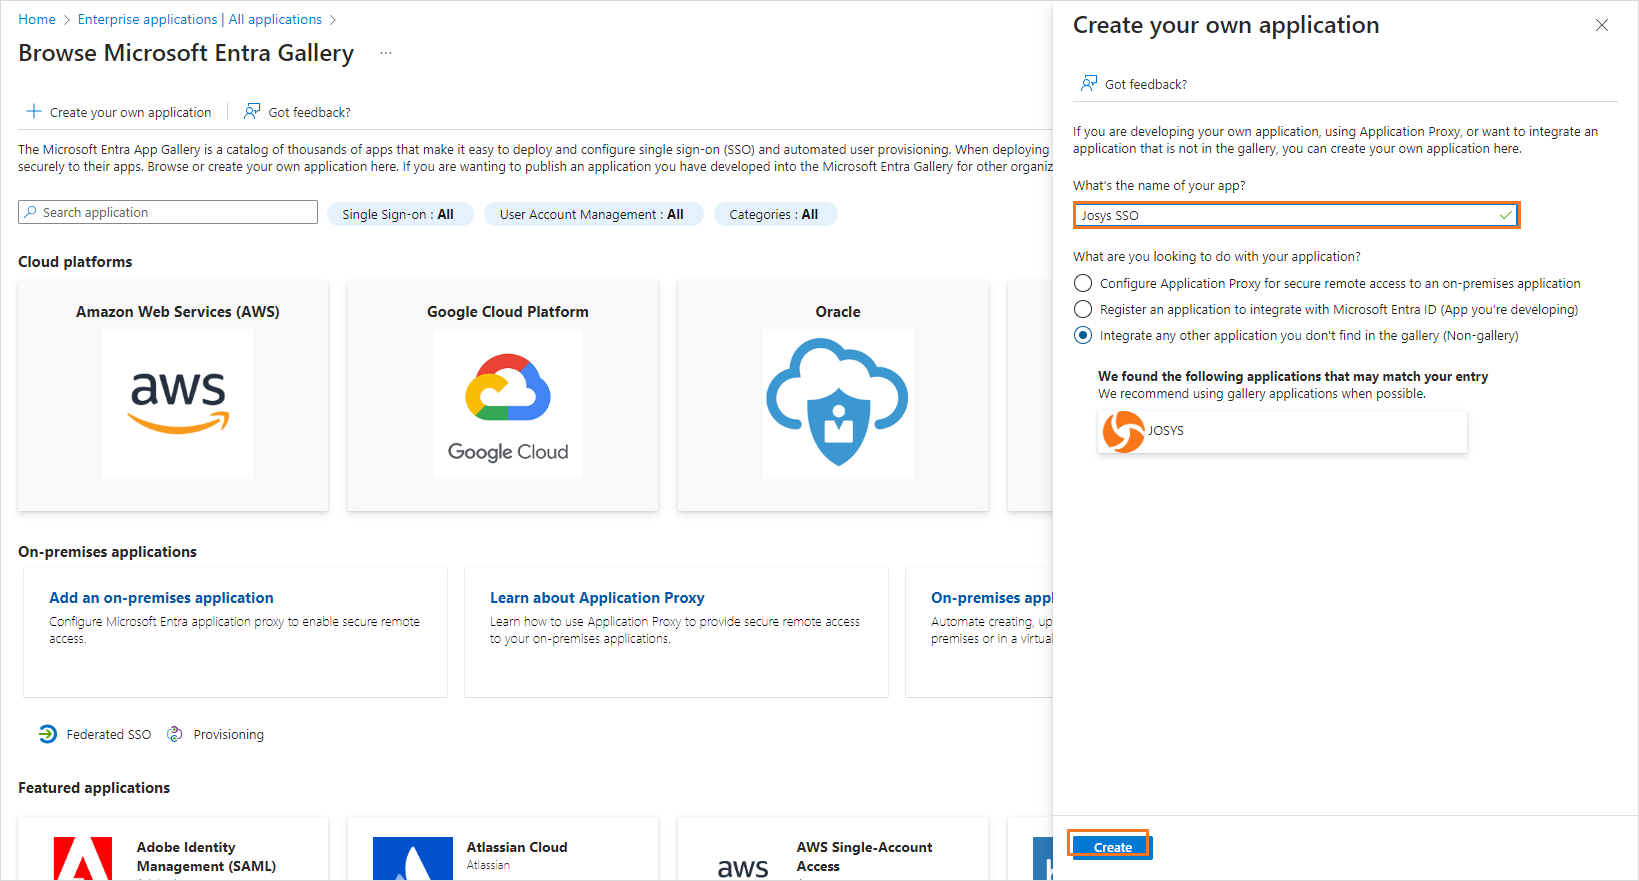1639x881 pixels.
Task: Open Google Cloud Platform card title
Action: click(508, 311)
